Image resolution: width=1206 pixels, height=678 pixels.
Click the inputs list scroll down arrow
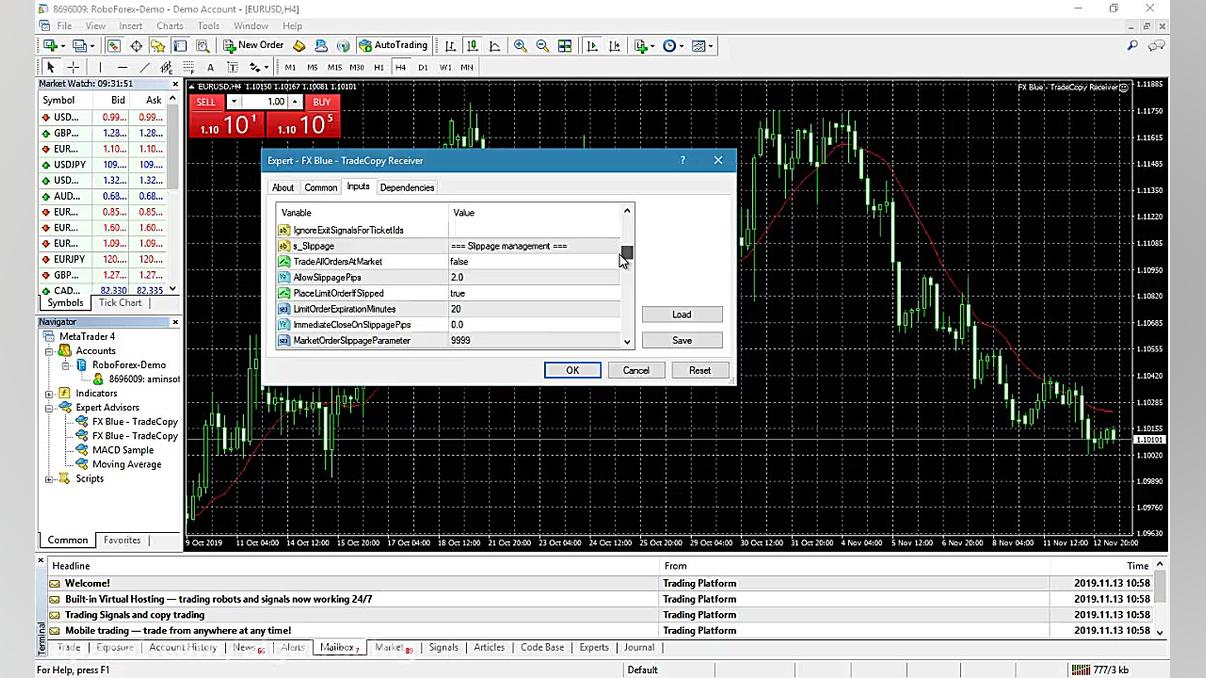click(627, 342)
